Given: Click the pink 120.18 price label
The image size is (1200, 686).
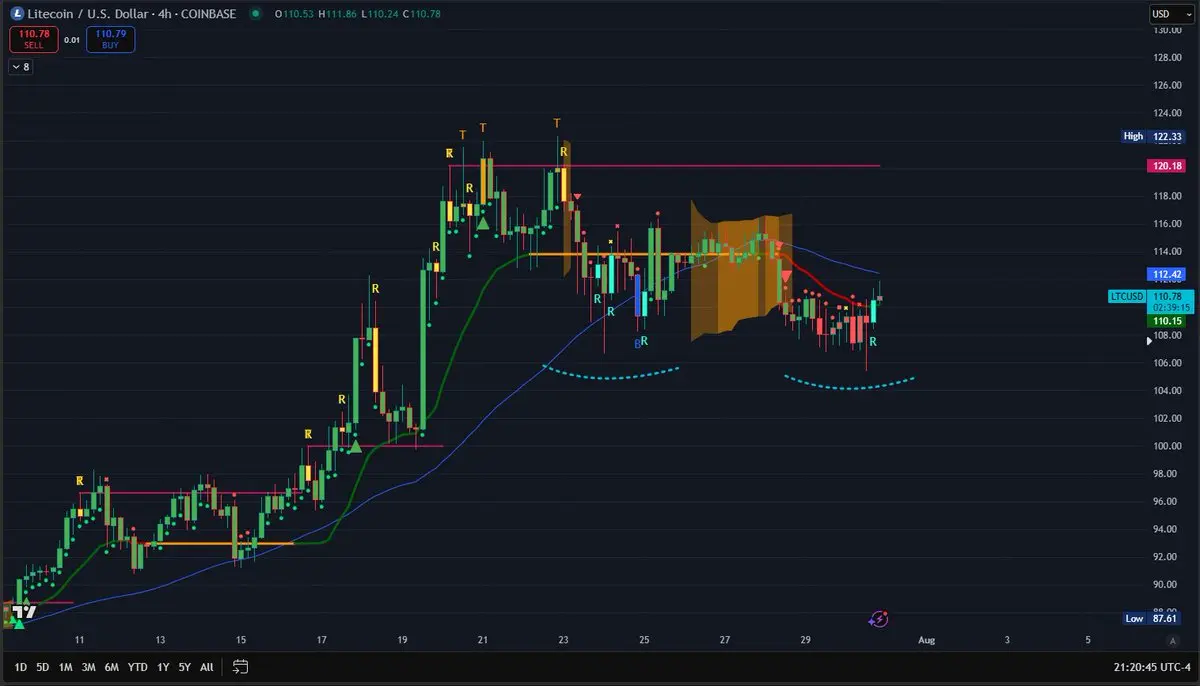Looking at the screenshot, I should [x=1167, y=166].
